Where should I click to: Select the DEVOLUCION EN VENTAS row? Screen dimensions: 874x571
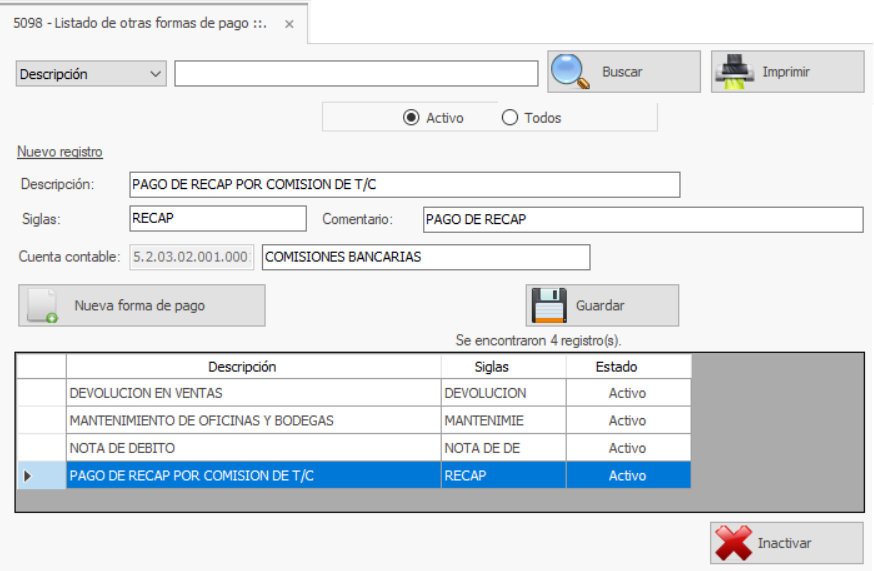click(253, 393)
